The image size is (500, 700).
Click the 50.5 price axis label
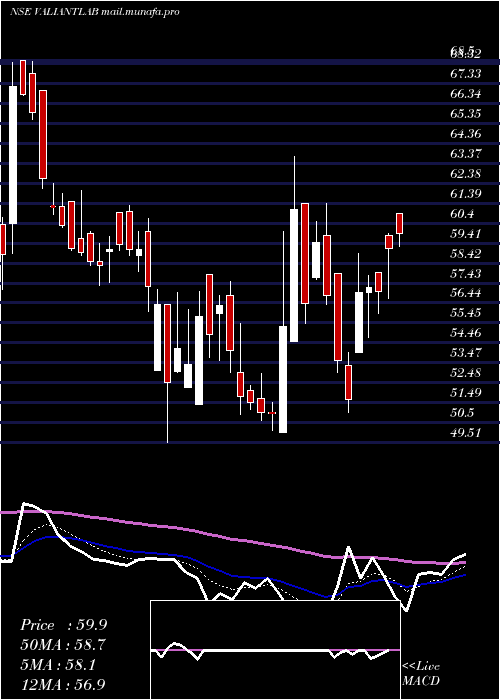pyautogui.click(x=462, y=412)
